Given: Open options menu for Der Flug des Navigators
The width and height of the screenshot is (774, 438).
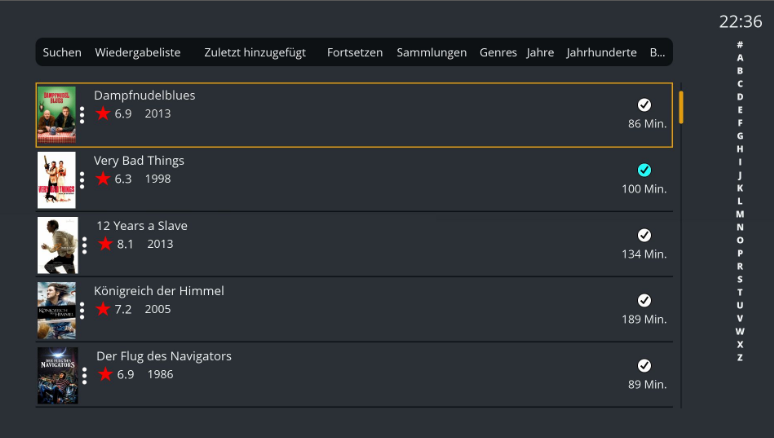Looking at the screenshot, I should [x=84, y=375].
